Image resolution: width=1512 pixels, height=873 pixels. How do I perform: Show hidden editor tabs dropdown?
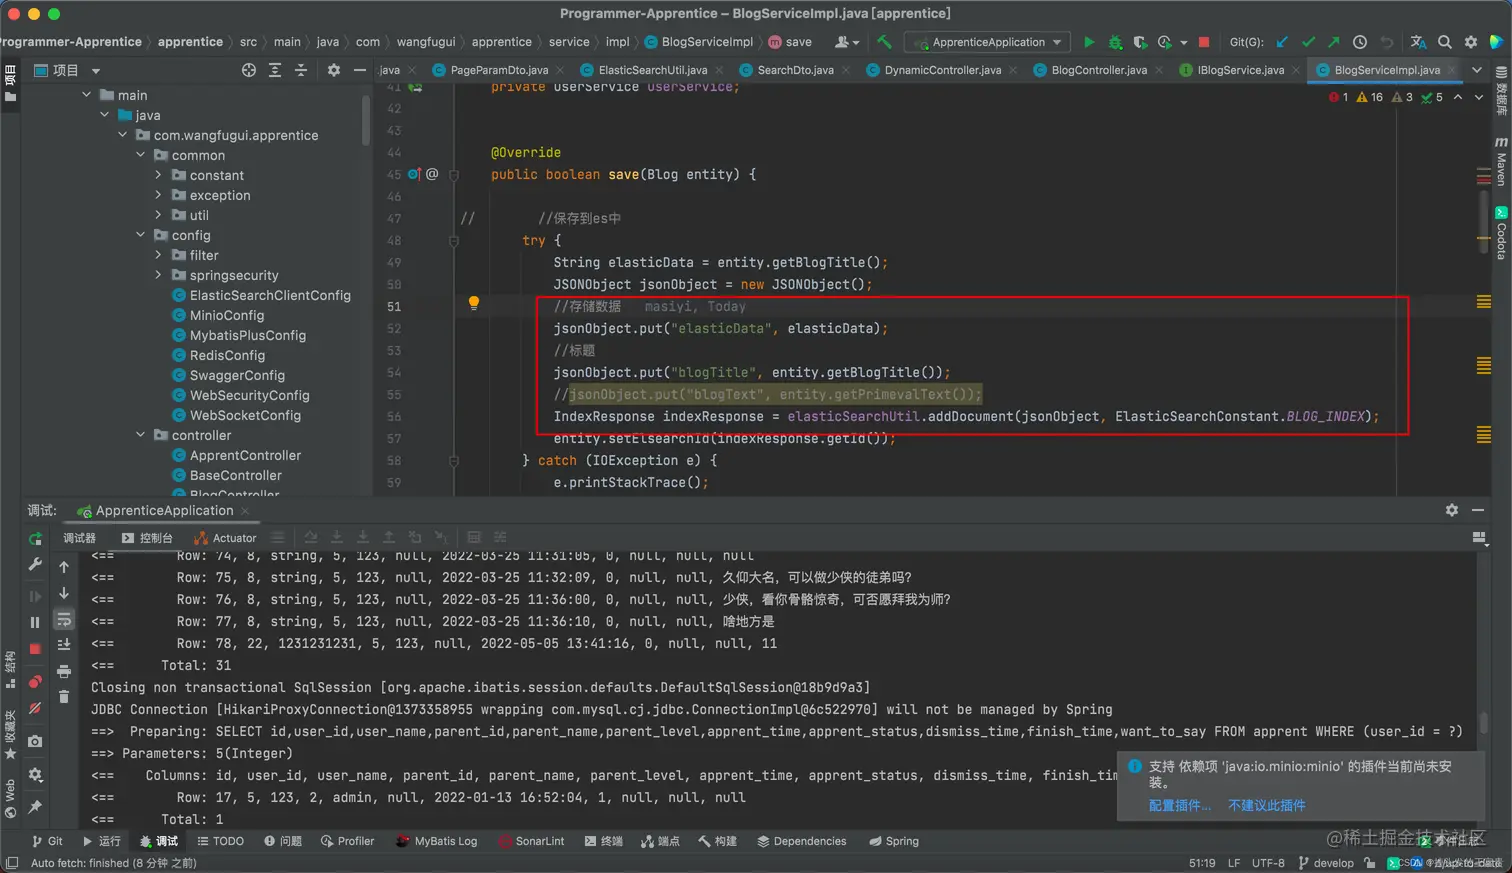coord(1477,70)
